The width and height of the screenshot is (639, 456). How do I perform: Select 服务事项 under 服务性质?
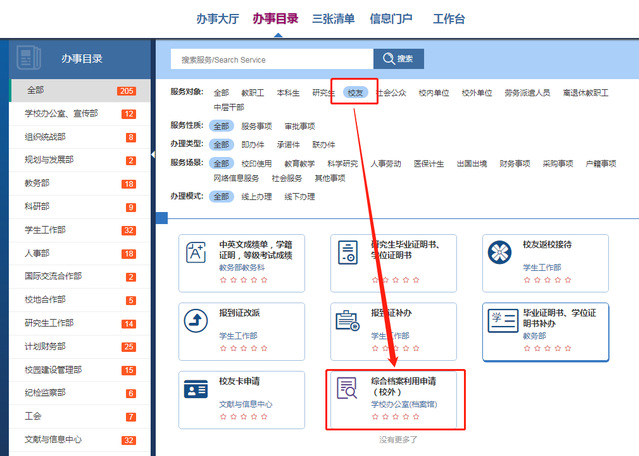(256, 126)
